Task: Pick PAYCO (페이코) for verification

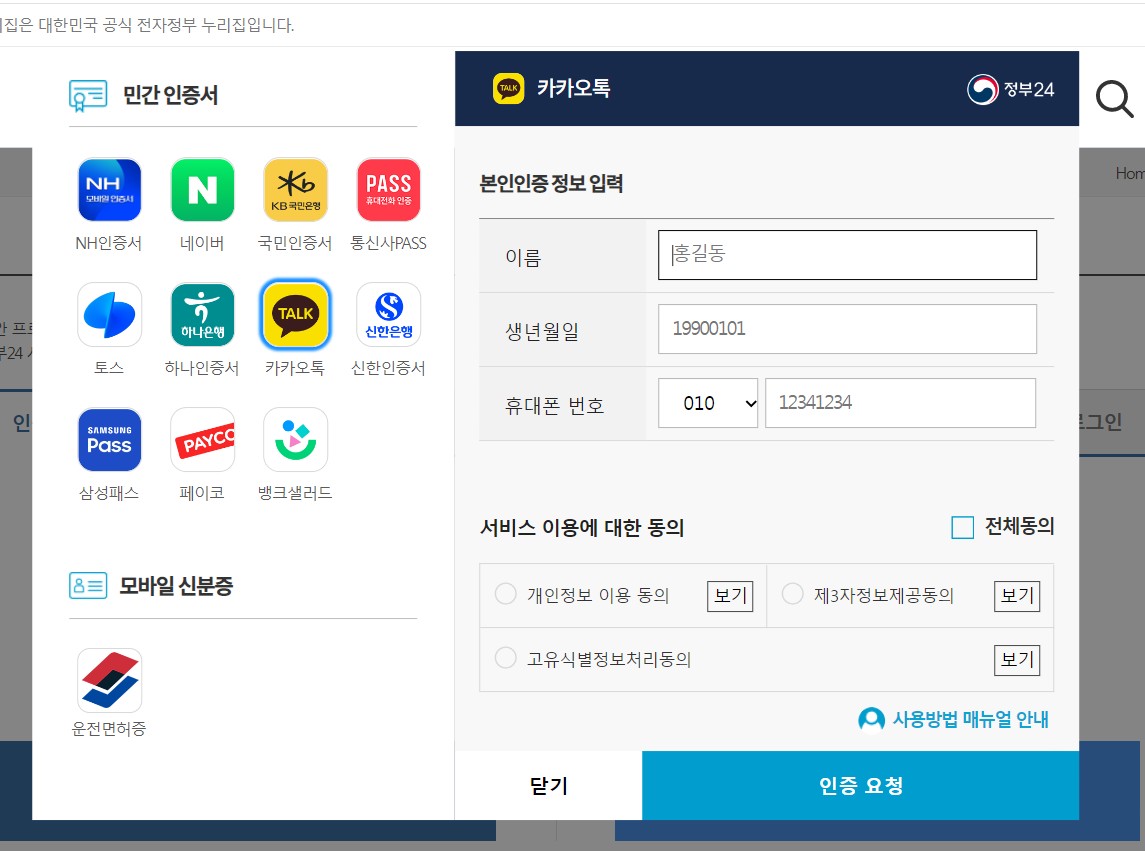Action: 202,439
